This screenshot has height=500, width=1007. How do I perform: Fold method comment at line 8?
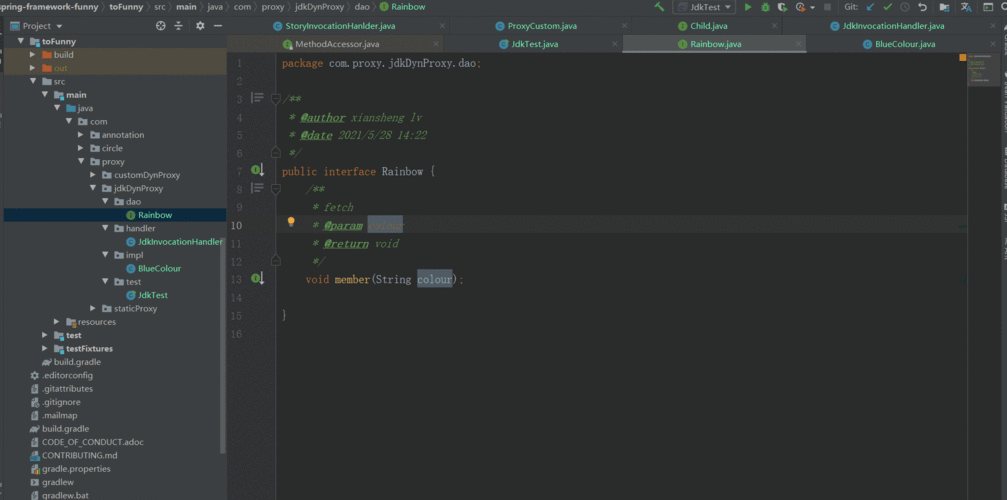coord(276,189)
